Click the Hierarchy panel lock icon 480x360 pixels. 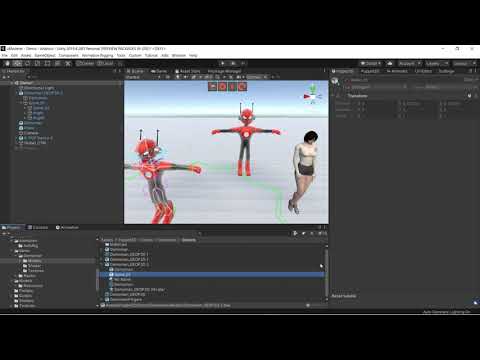(114, 71)
